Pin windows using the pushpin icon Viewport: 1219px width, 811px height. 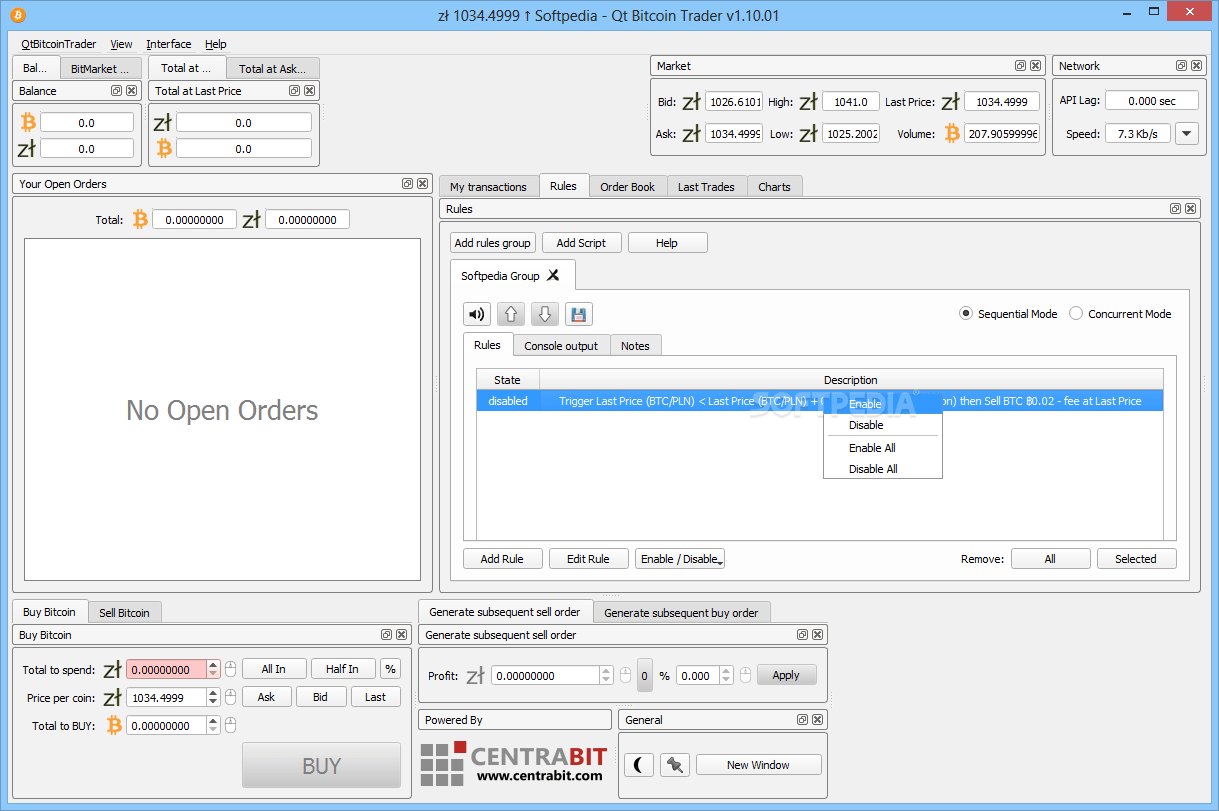[675, 763]
